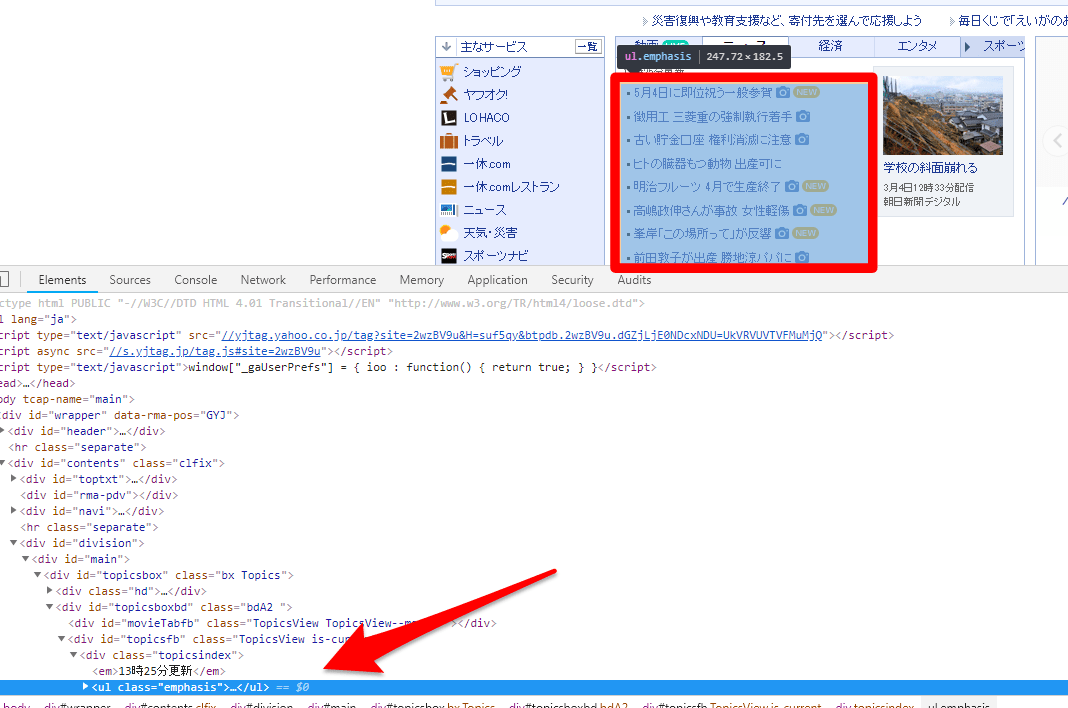Click the 天気・災害 weather icon
This screenshot has height=708, width=1068.
(x=448, y=233)
